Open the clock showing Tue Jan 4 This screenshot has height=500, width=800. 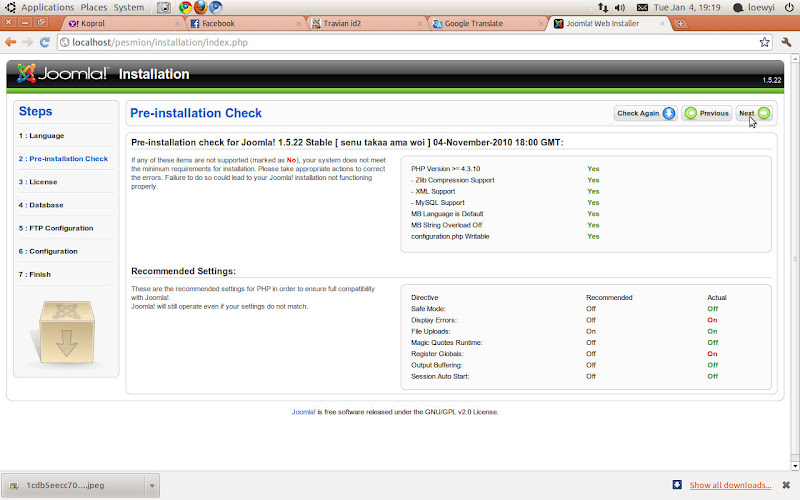[687, 7]
